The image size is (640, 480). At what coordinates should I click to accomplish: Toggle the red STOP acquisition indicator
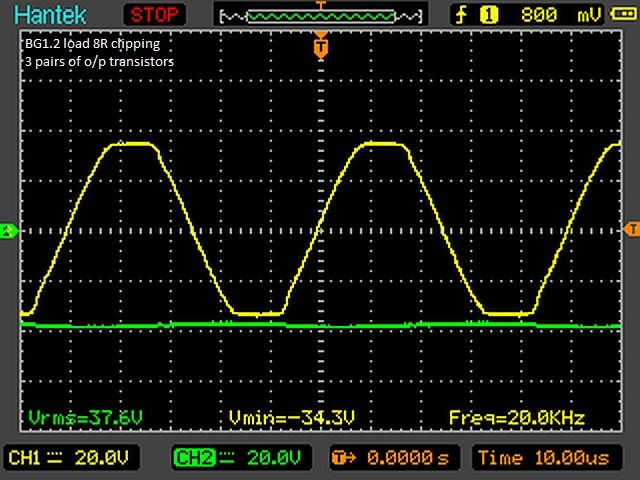click(x=154, y=14)
